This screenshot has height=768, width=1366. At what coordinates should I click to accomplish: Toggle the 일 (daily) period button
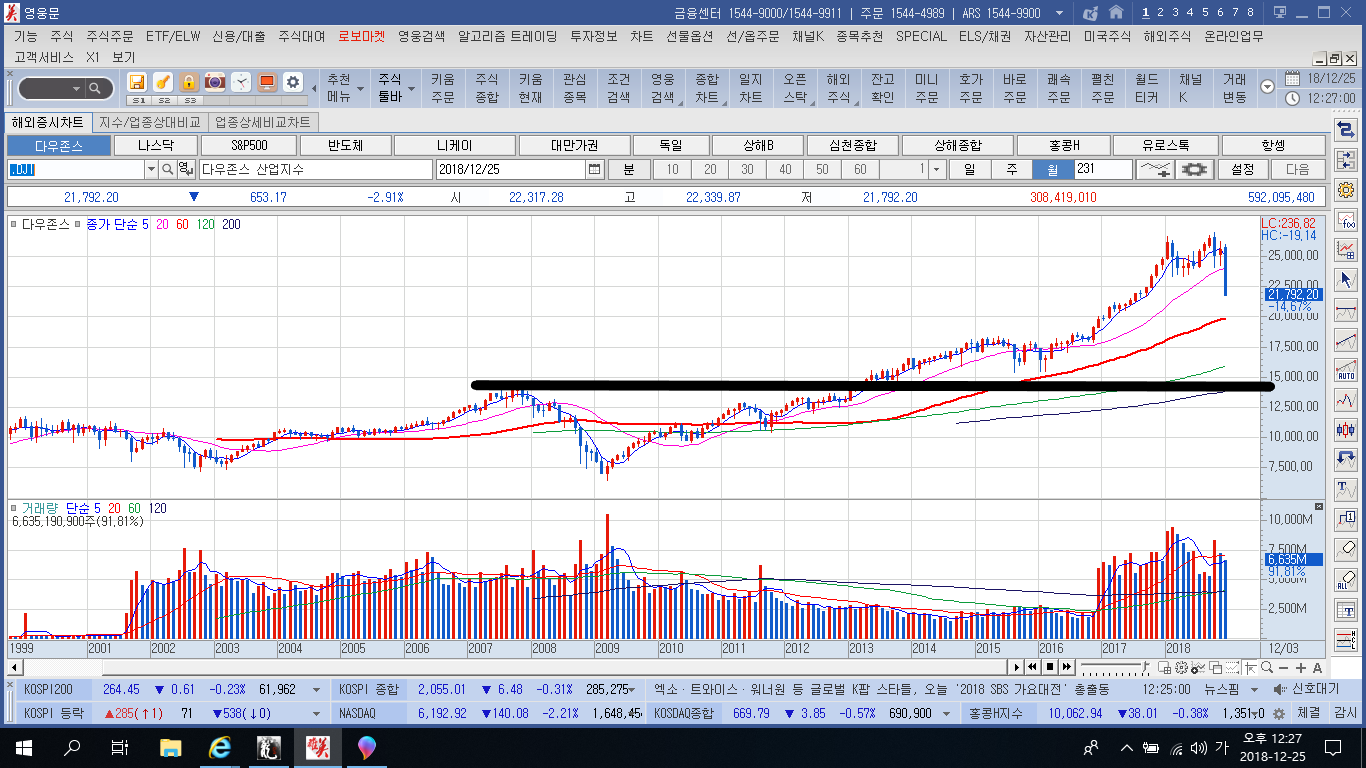click(969, 169)
